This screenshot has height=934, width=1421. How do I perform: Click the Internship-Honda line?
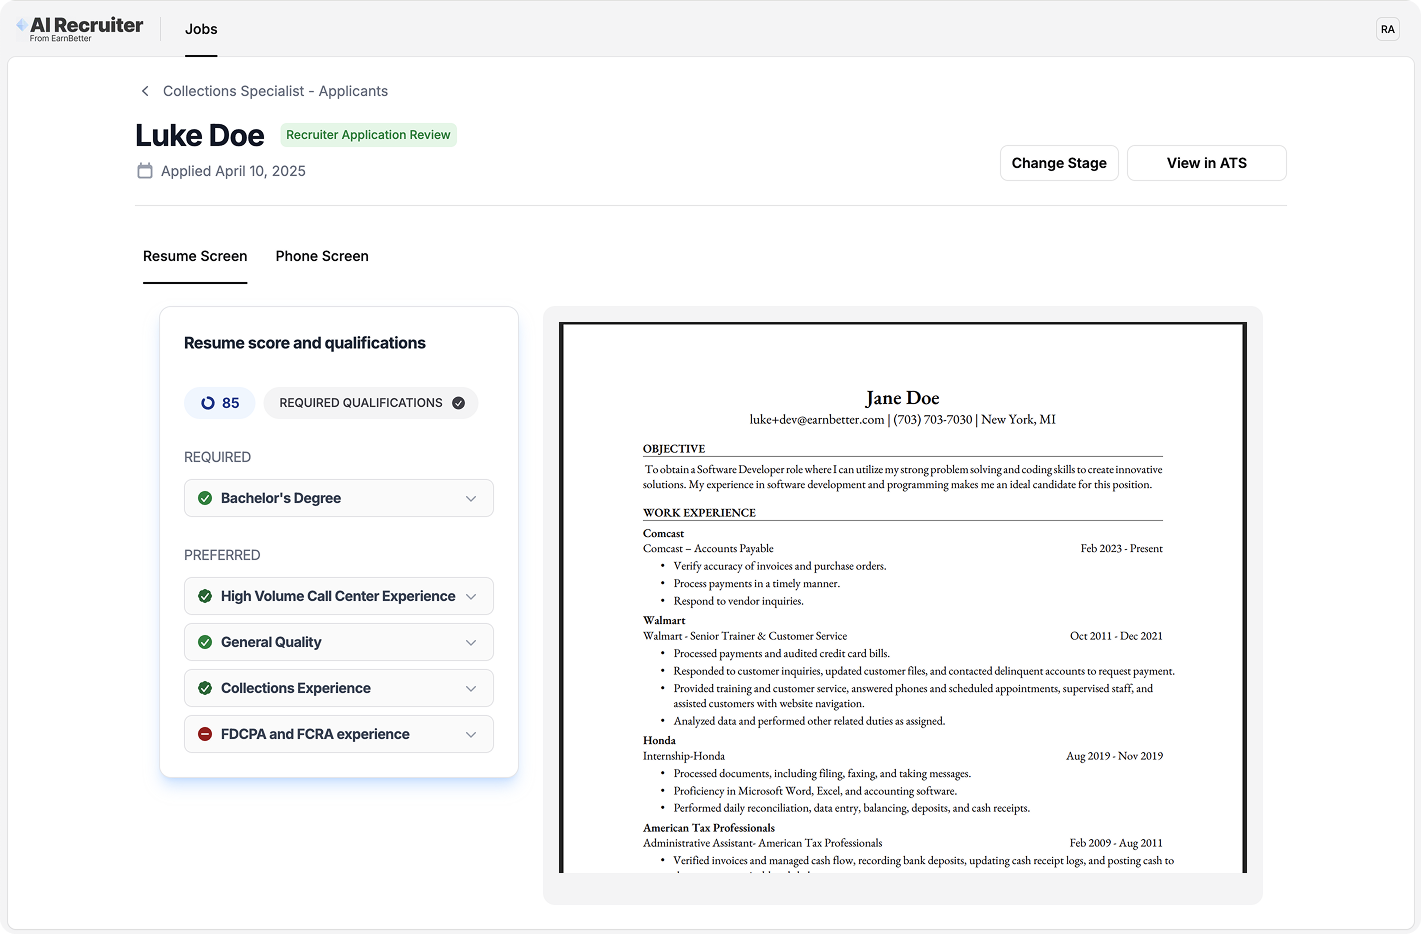tap(684, 756)
